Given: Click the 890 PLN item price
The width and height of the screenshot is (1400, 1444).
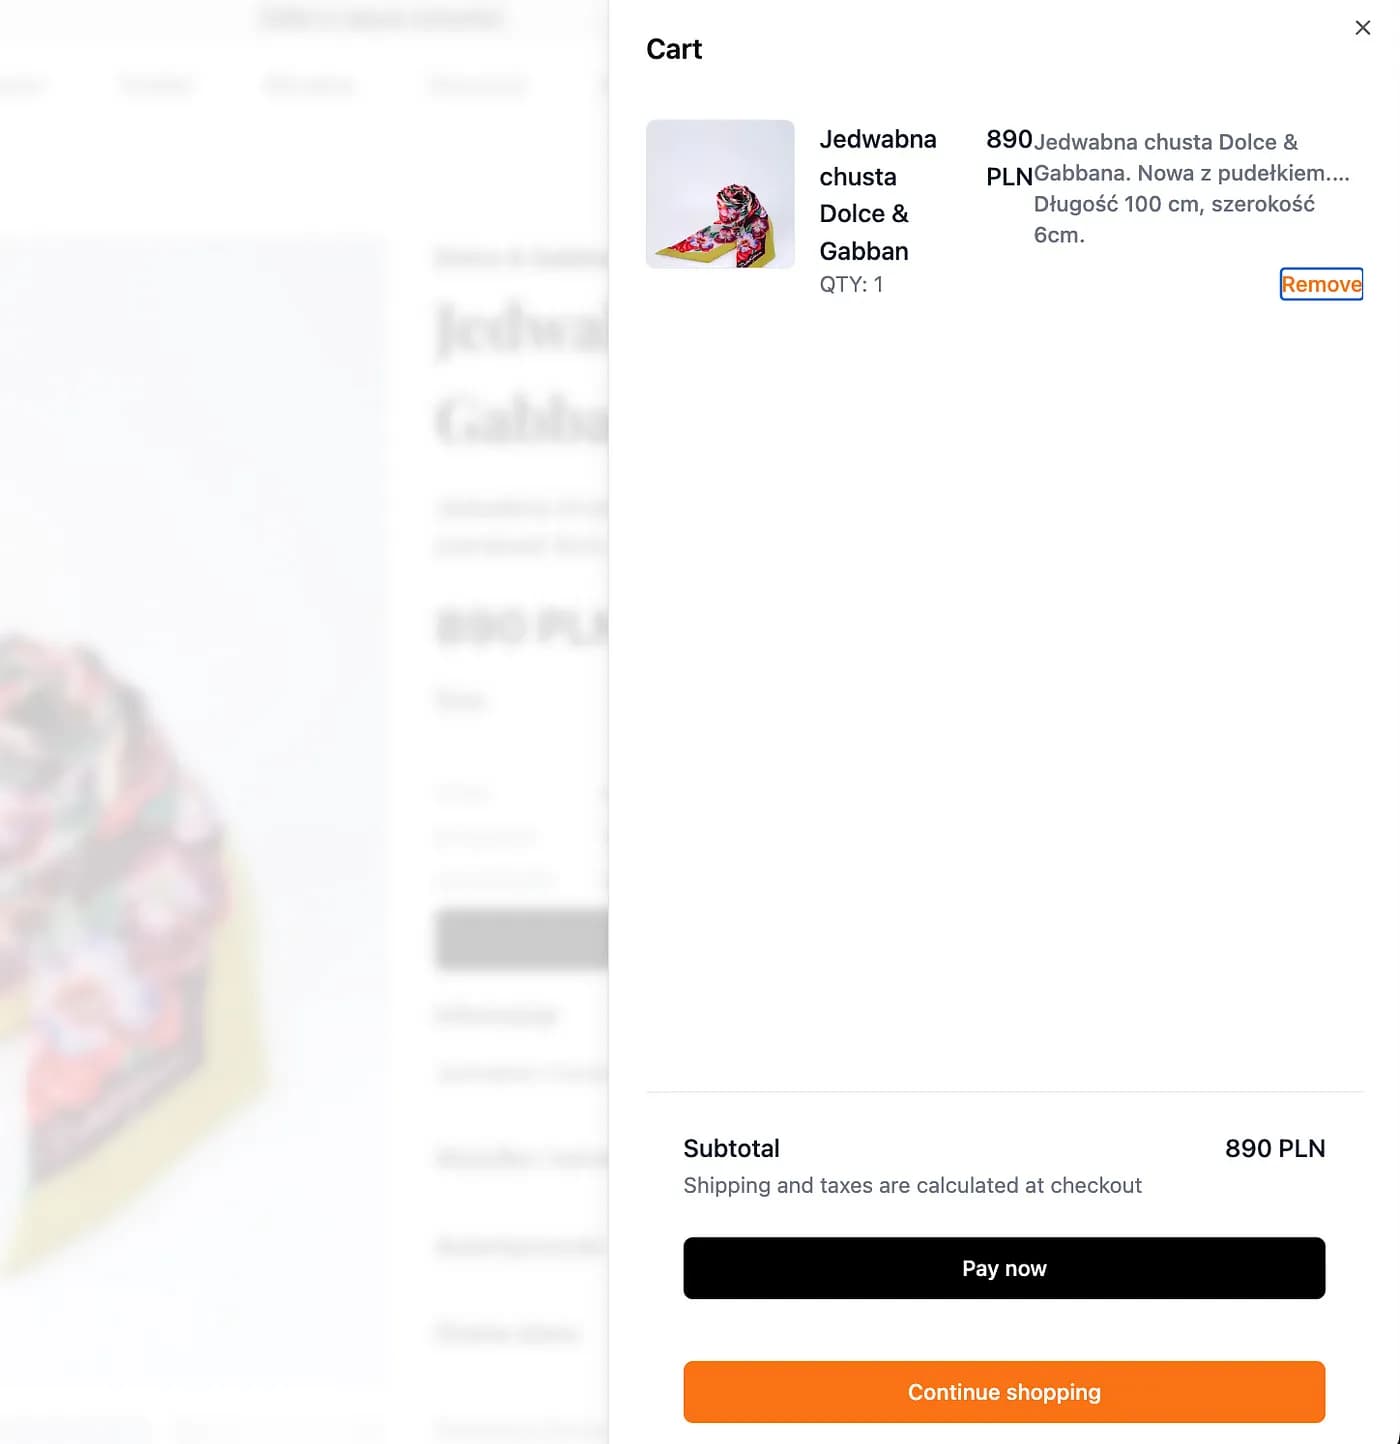Looking at the screenshot, I should pyautogui.click(x=1009, y=158).
